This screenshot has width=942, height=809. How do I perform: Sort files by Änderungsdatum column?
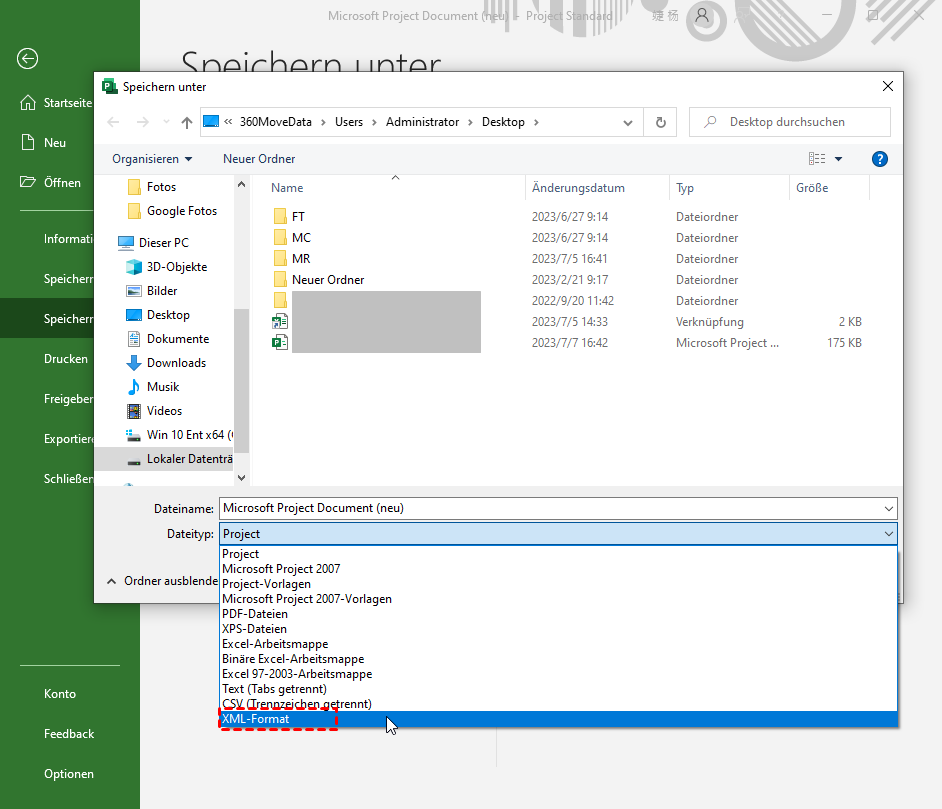[578, 188]
